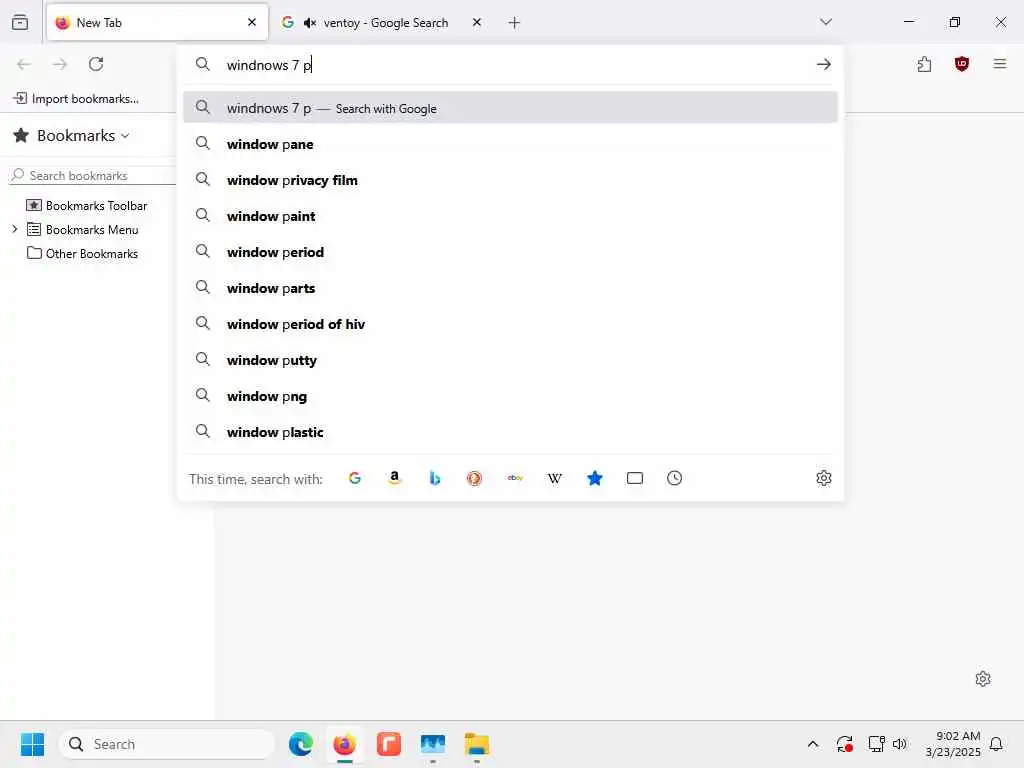Open volume control in system tray
This screenshot has width=1024, height=768.
click(900, 744)
